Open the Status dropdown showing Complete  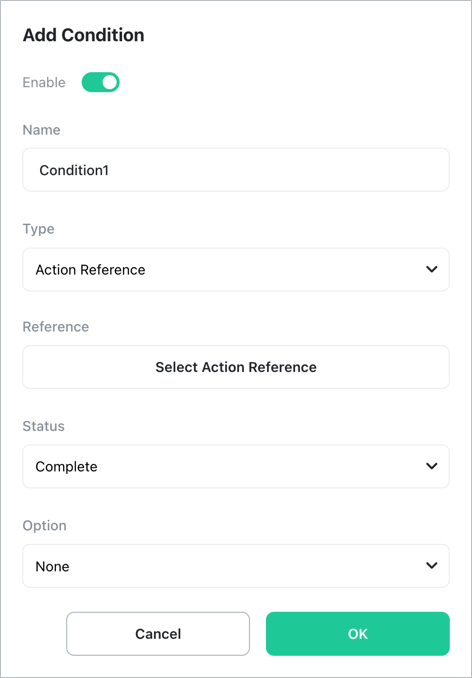pos(236,466)
